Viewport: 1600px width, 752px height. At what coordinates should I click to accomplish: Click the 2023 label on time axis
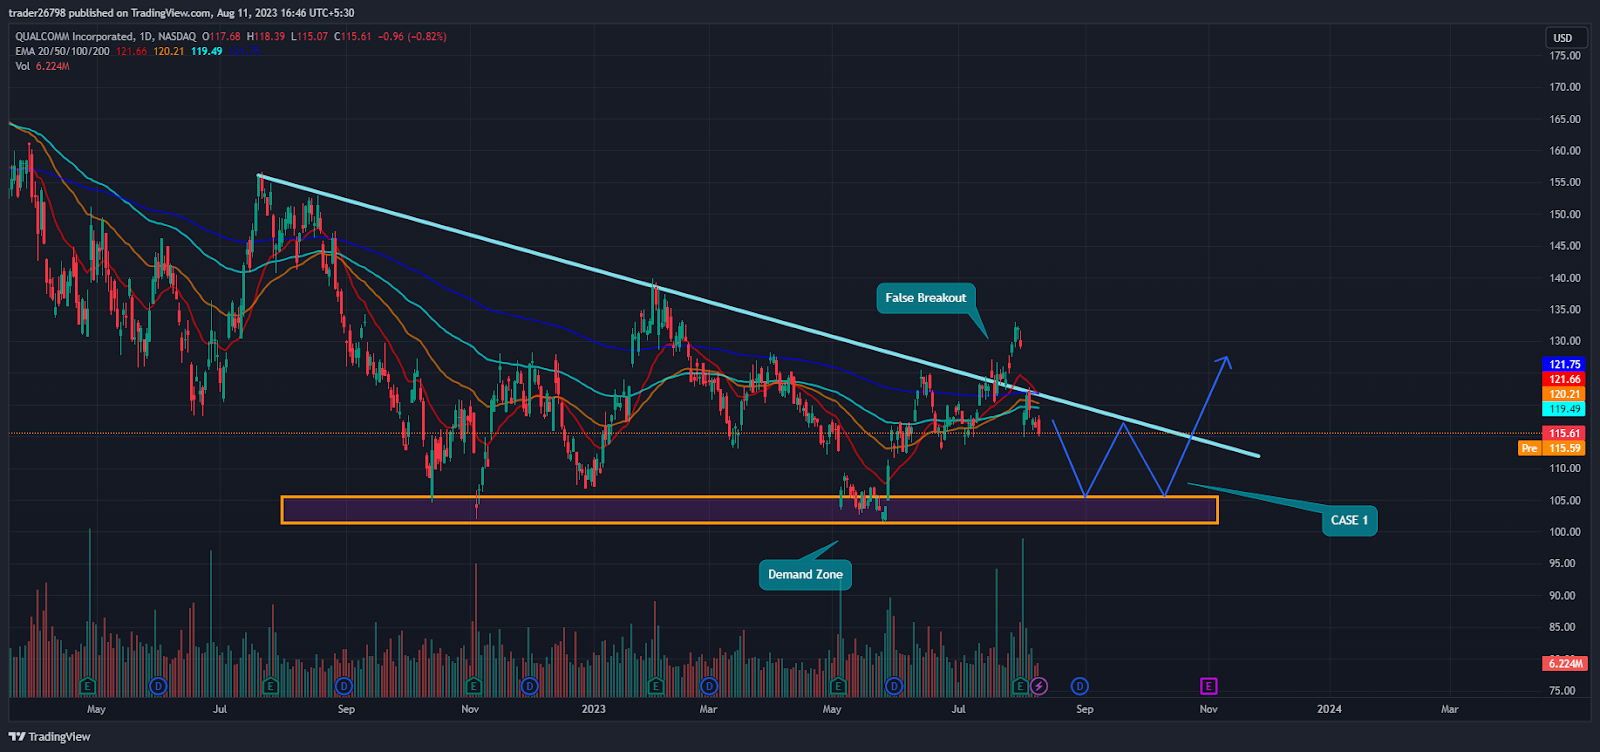(594, 709)
